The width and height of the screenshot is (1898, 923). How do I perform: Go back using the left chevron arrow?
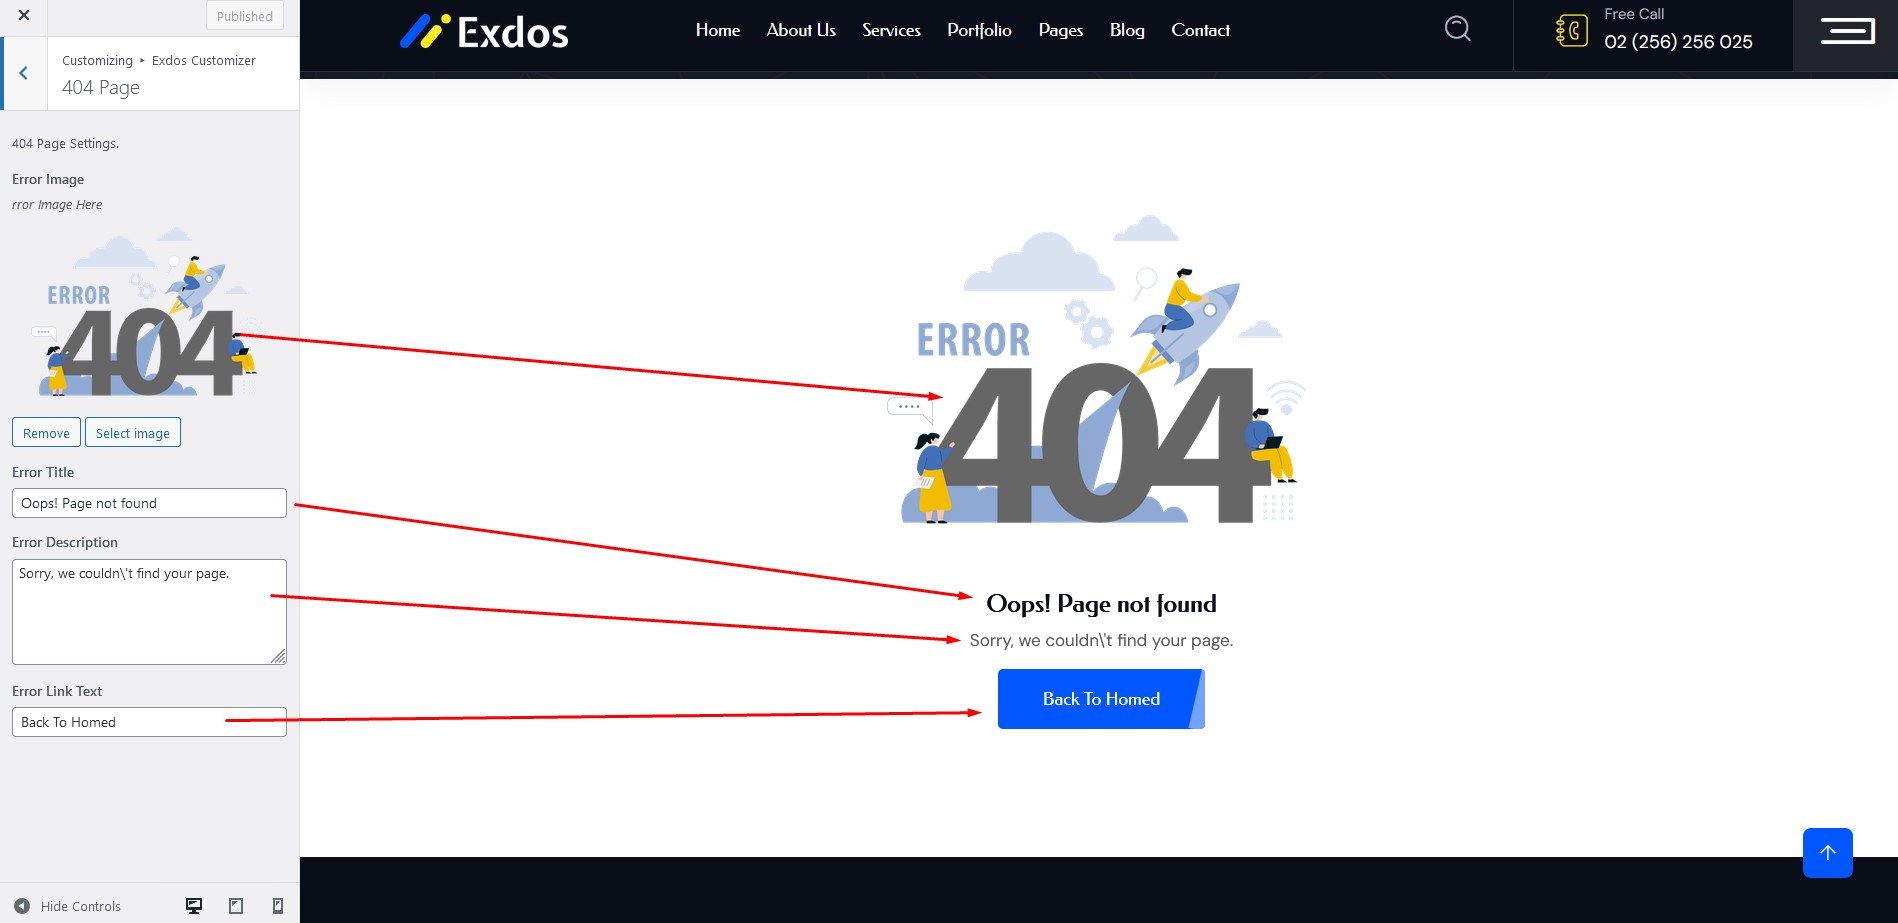[24, 73]
